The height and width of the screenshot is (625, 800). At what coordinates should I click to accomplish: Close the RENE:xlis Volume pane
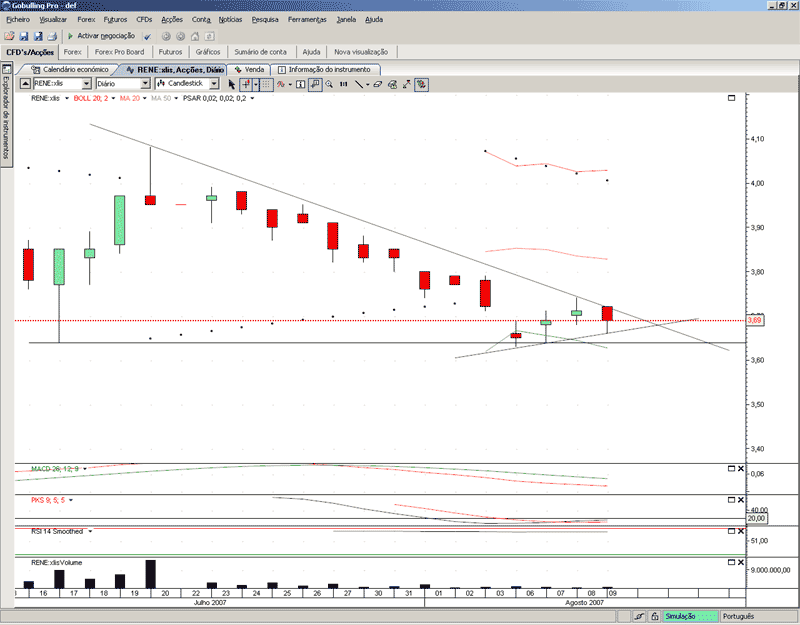pos(741,562)
